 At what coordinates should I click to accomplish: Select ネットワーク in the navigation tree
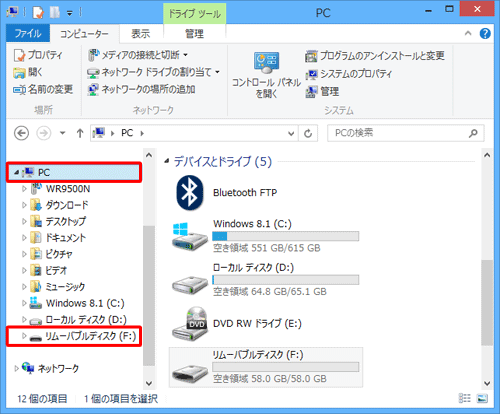click(x=51, y=368)
